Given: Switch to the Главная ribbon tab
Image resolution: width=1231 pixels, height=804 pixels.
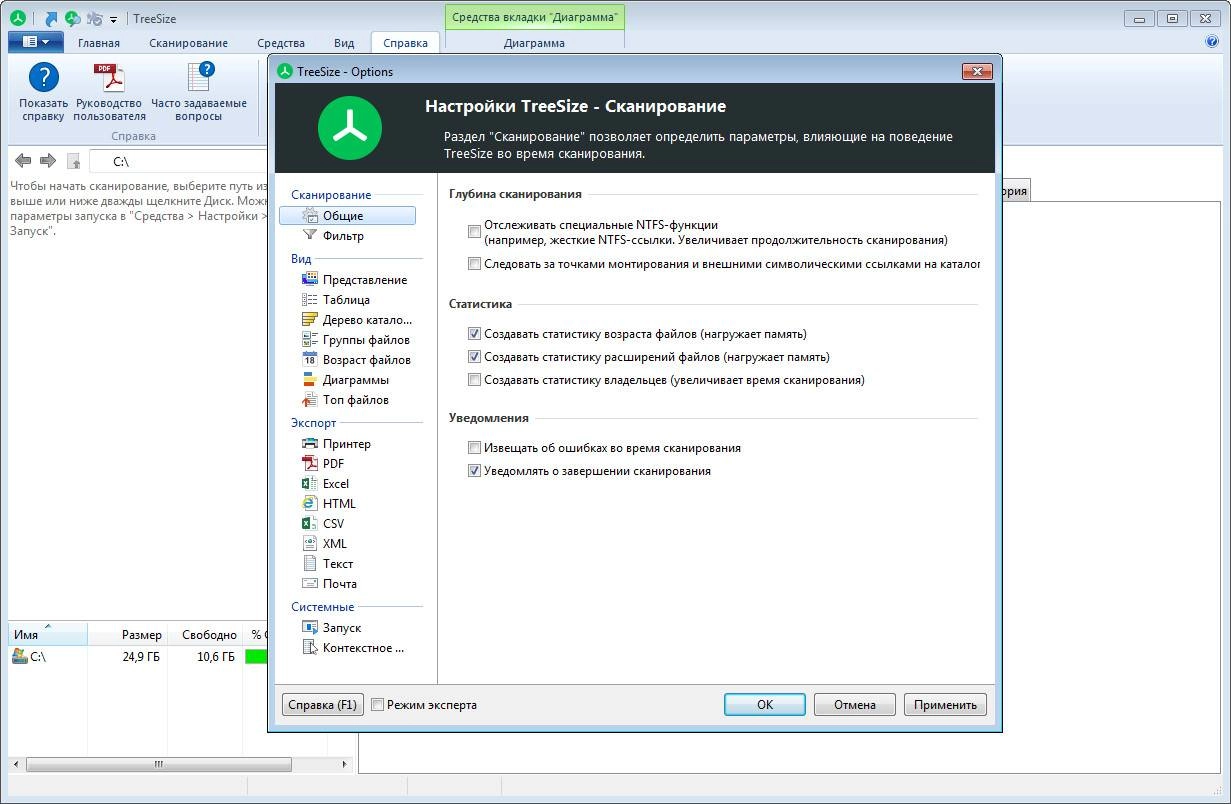Looking at the screenshot, I should point(99,43).
